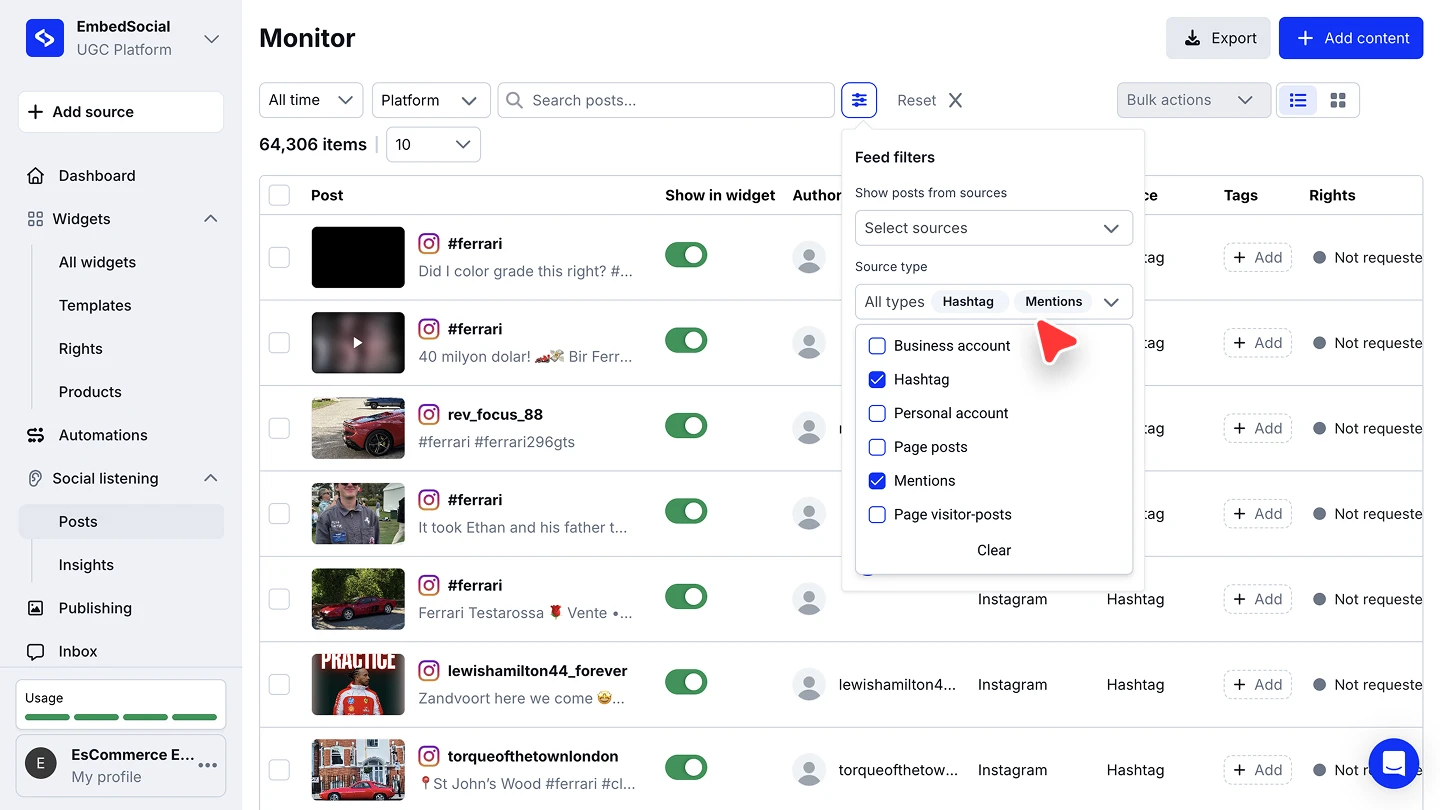Click Reset filters text
Screen dimensions: 1440x810
coord(916,100)
